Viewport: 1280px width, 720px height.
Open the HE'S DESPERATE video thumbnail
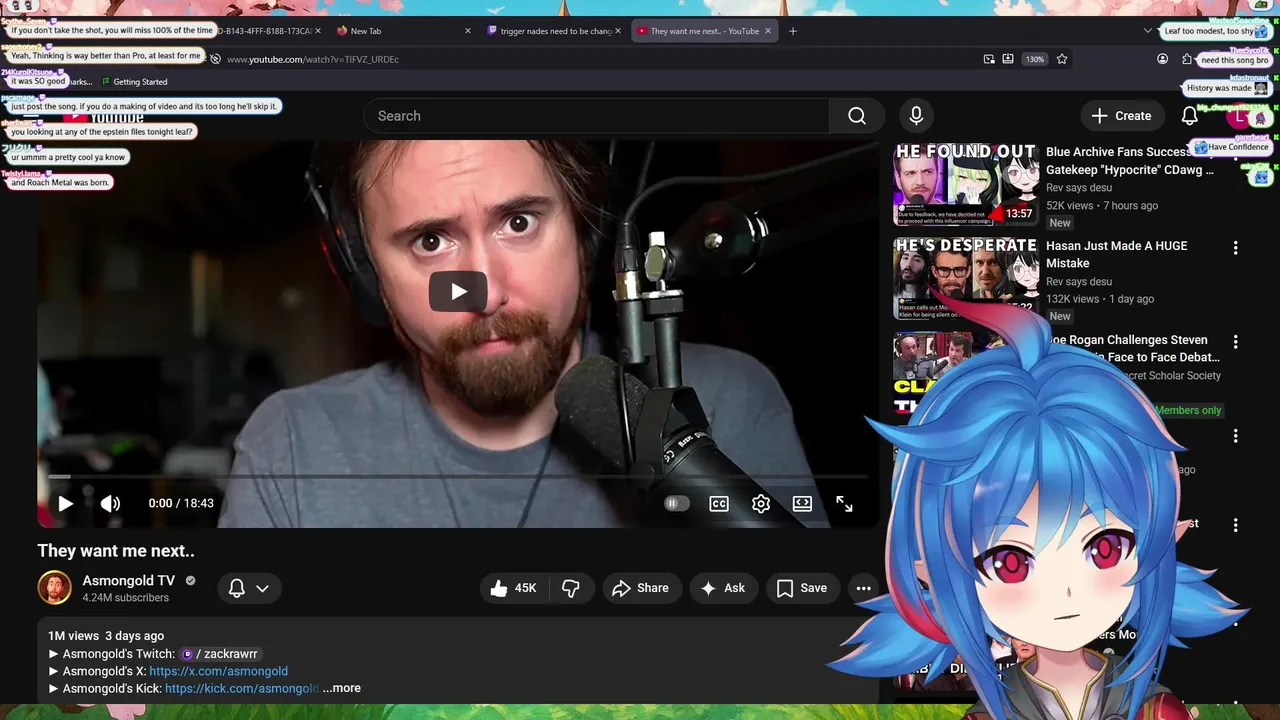coord(965,279)
